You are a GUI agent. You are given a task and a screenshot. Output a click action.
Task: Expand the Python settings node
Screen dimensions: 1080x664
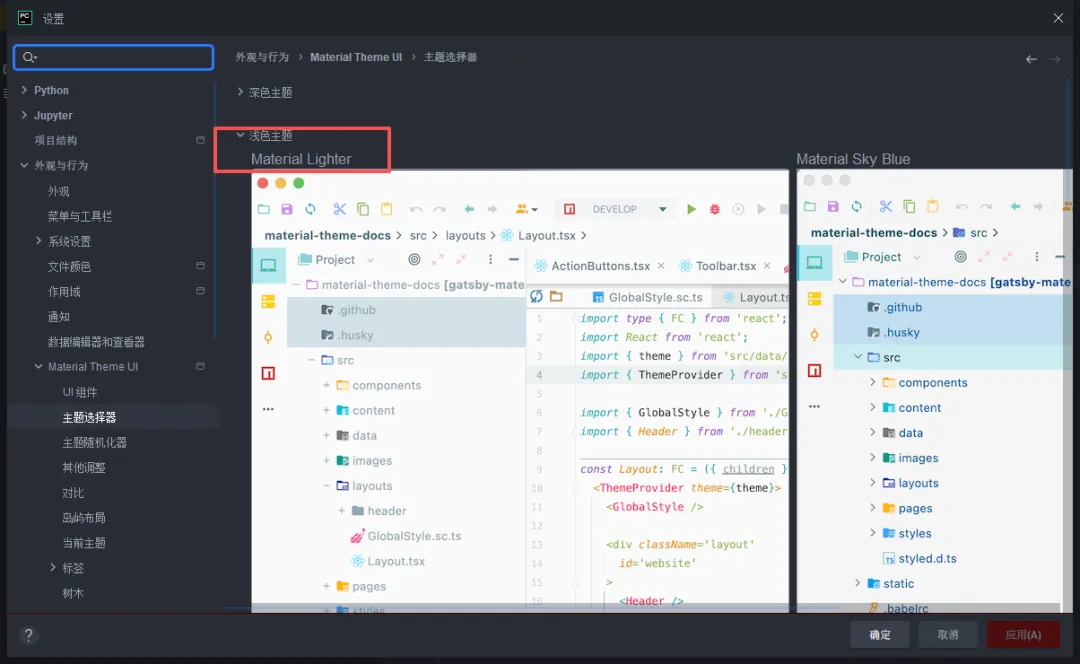tap(24, 90)
